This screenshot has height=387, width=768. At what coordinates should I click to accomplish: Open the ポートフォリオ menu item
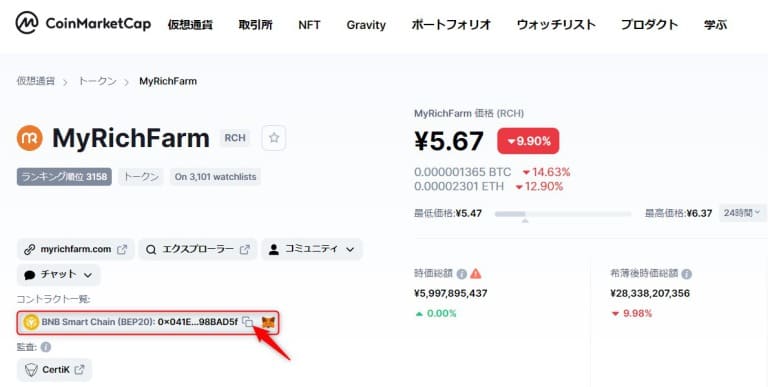click(x=451, y=24)
